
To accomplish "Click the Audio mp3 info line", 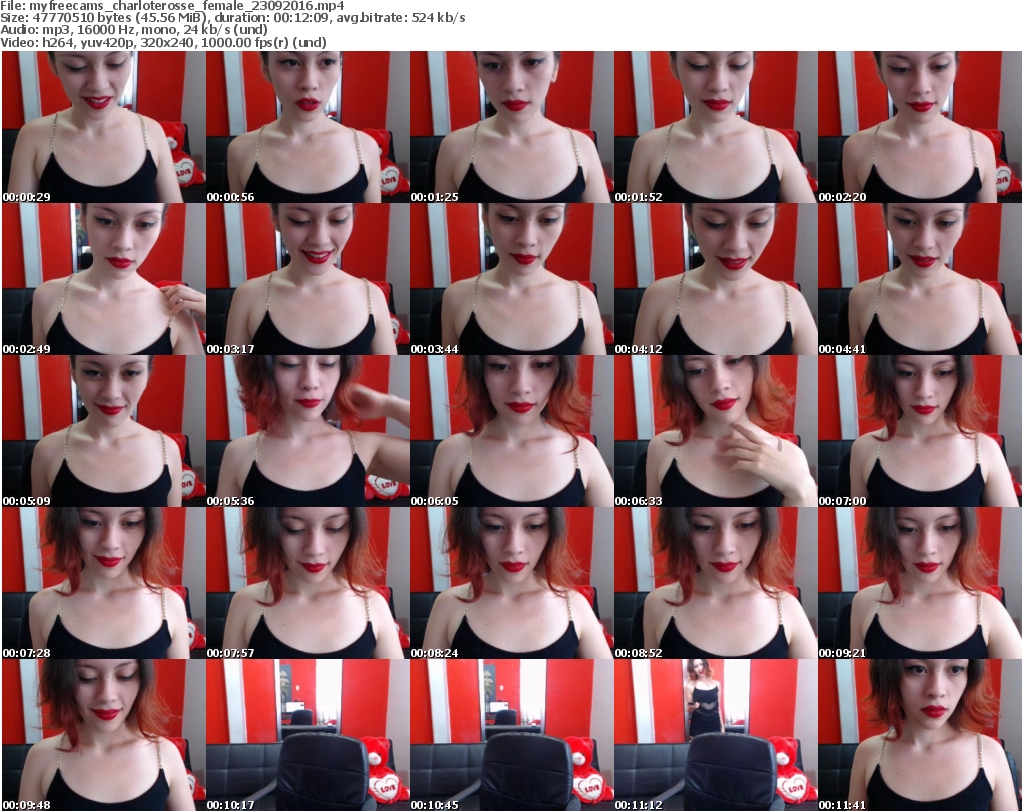I will coord(134,30).
